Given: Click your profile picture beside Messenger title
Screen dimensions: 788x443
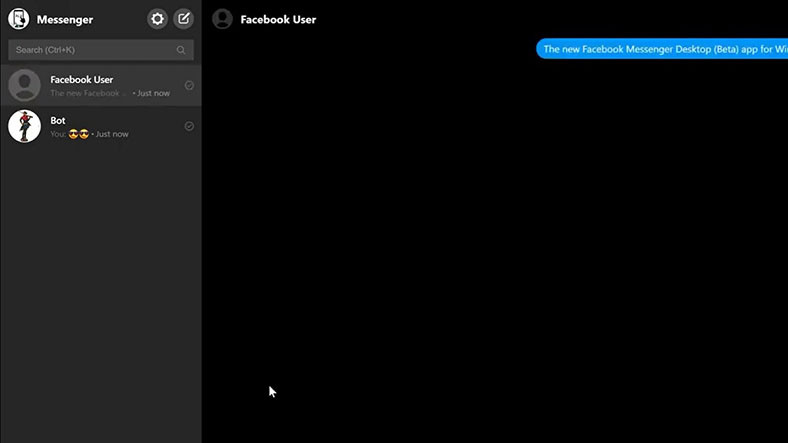Looking at the screenshot, I should (19, 19).
